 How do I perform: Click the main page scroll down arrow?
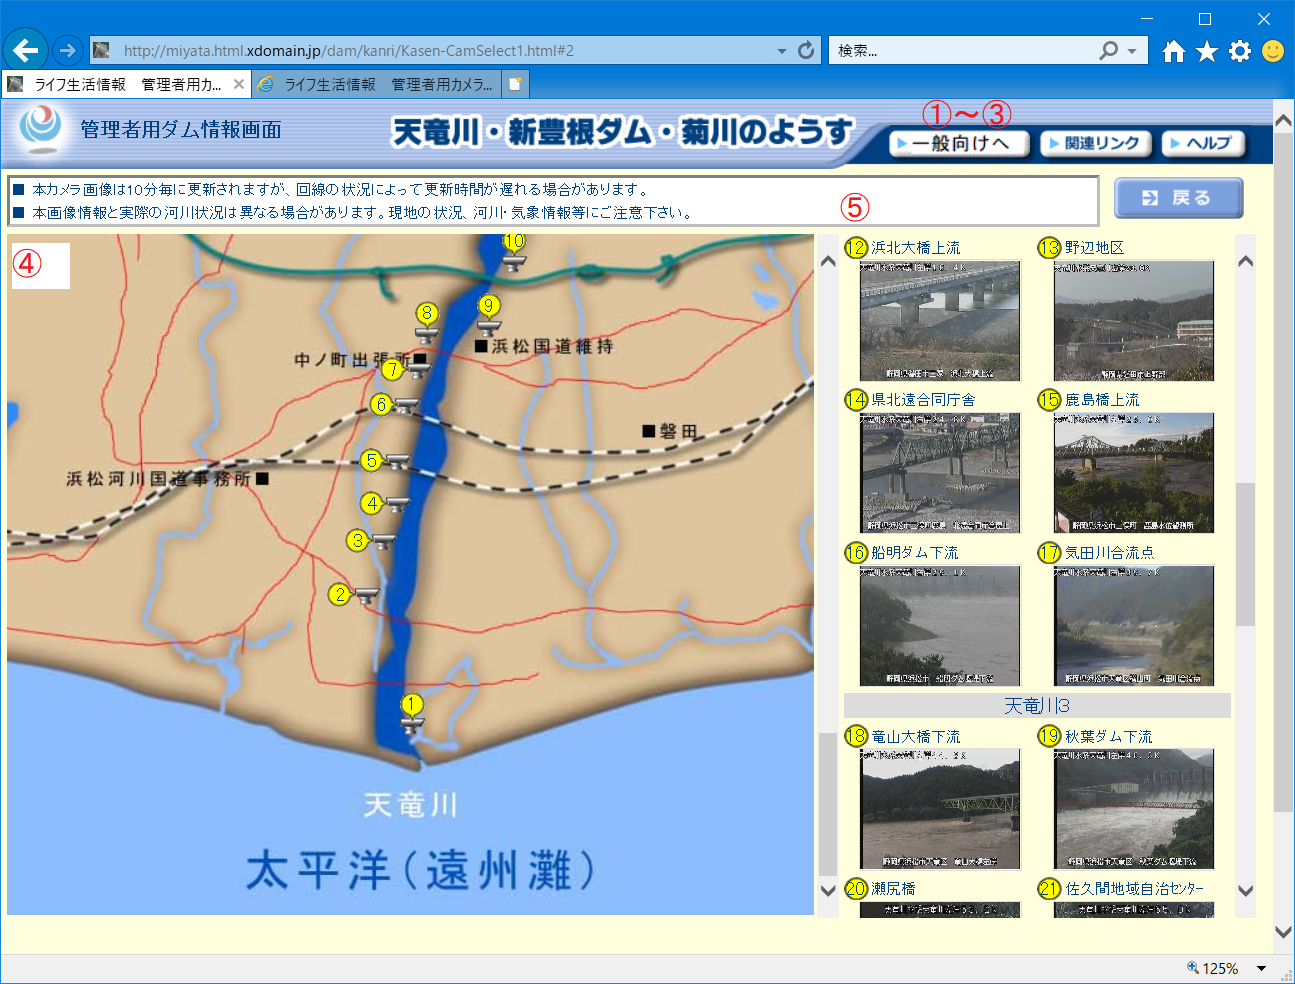pos(1284,932)
